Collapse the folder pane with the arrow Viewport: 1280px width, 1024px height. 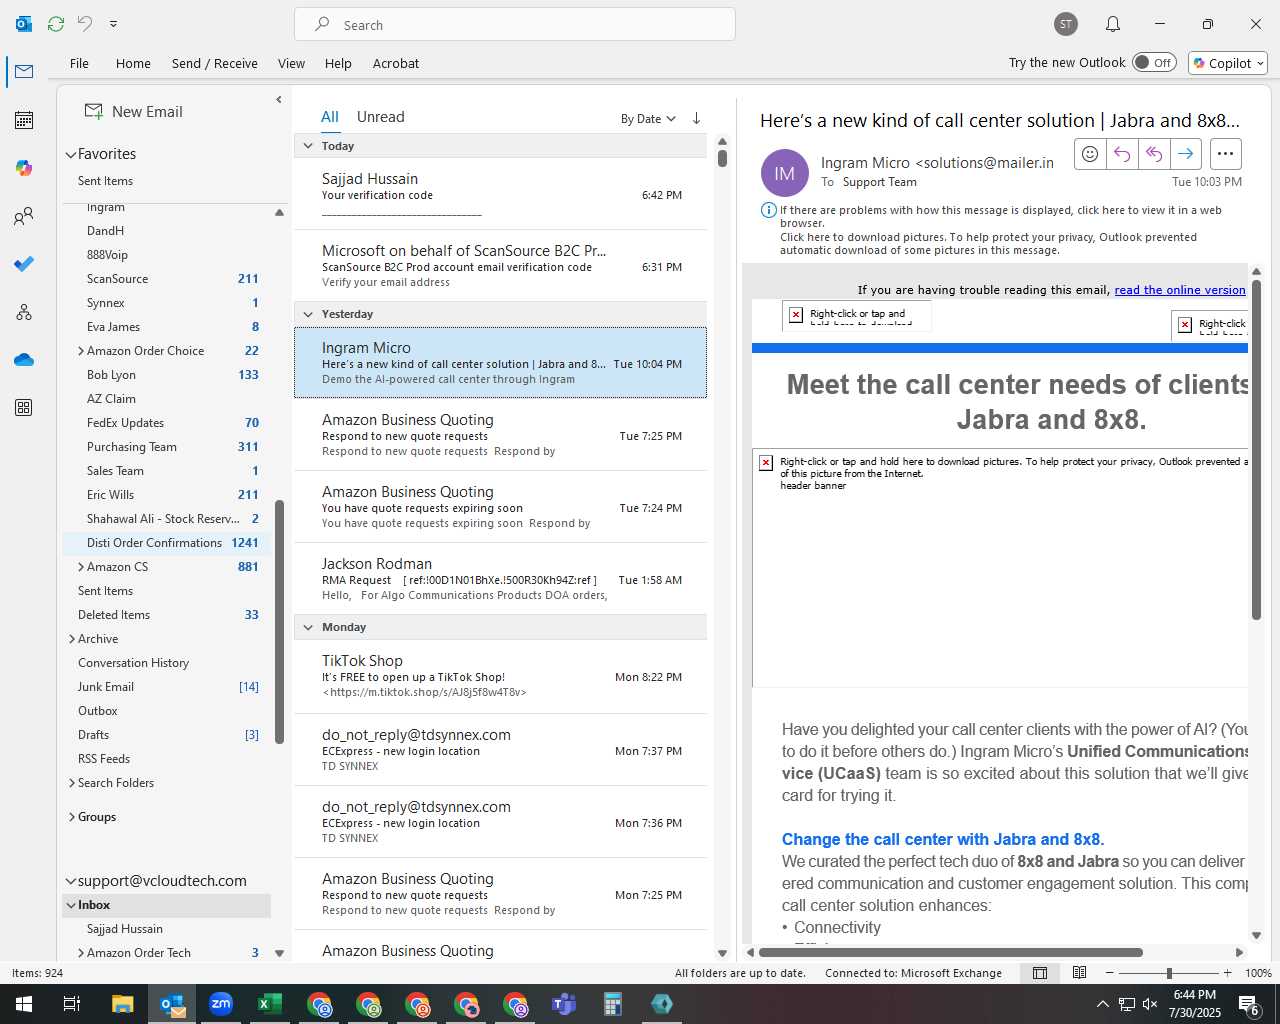point(279,100)
